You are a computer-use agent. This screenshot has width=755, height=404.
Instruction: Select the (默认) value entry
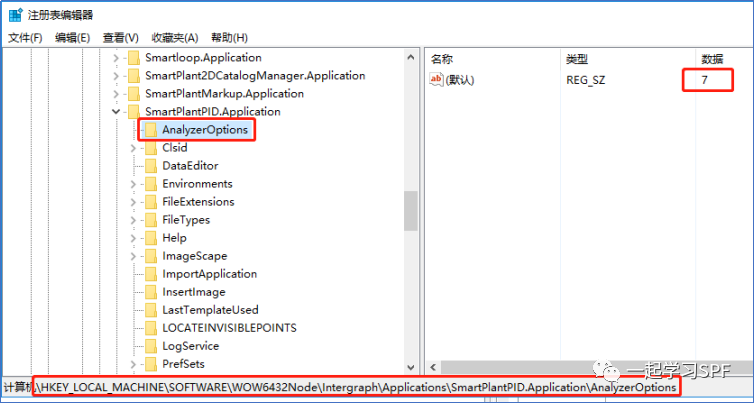click(460, 80)
